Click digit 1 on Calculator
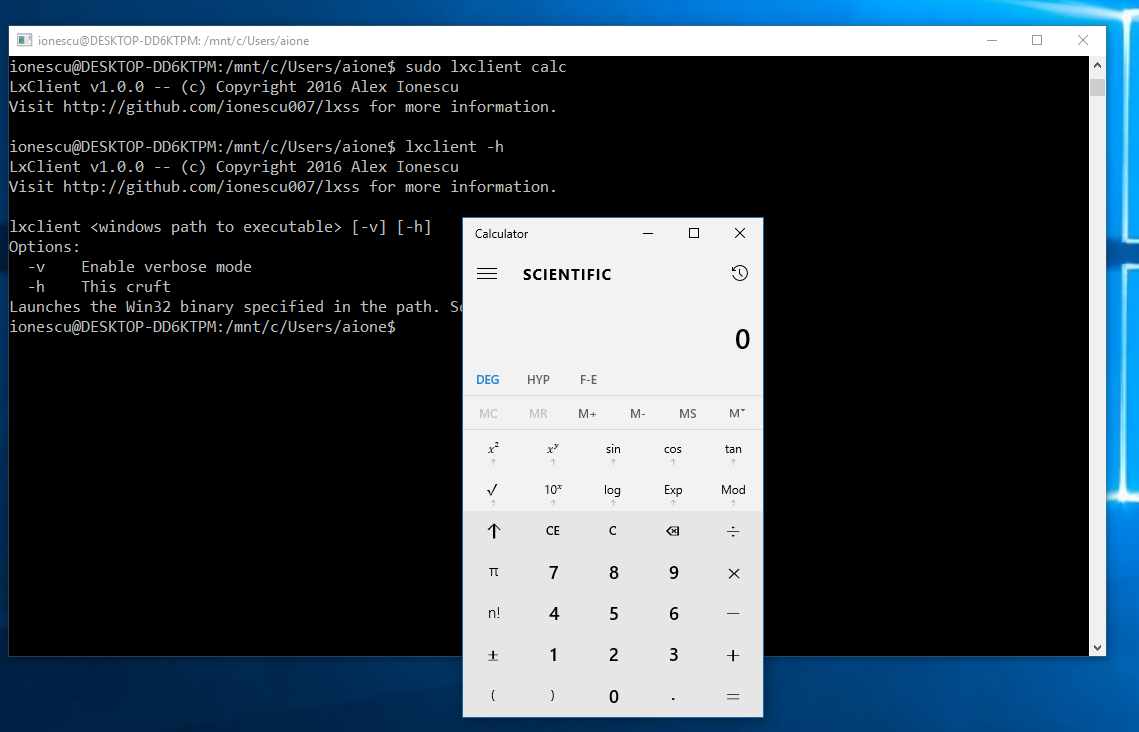The image size is (1139, 732). [553, 655]
